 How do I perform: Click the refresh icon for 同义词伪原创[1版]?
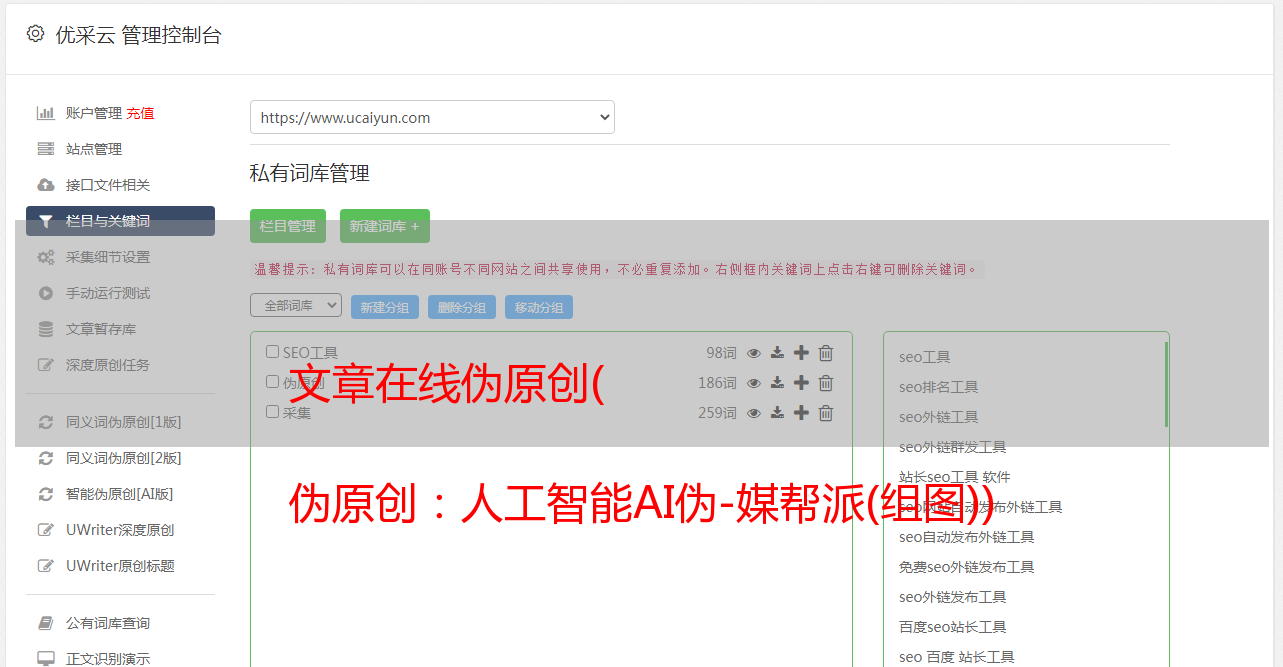[x=46, y=422]
